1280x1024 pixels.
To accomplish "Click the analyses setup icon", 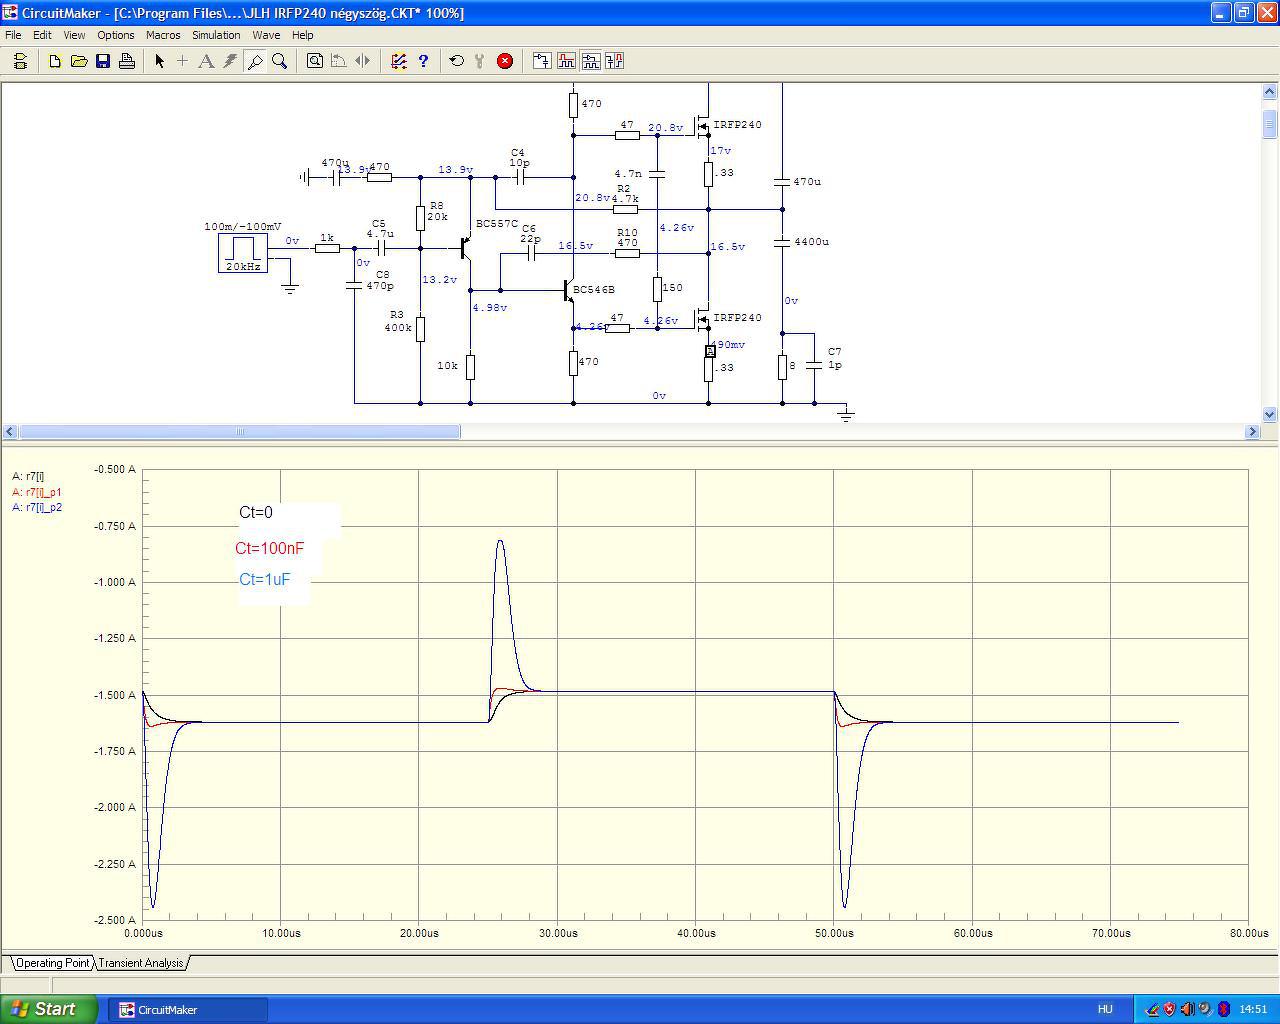I will click(399, 61).
